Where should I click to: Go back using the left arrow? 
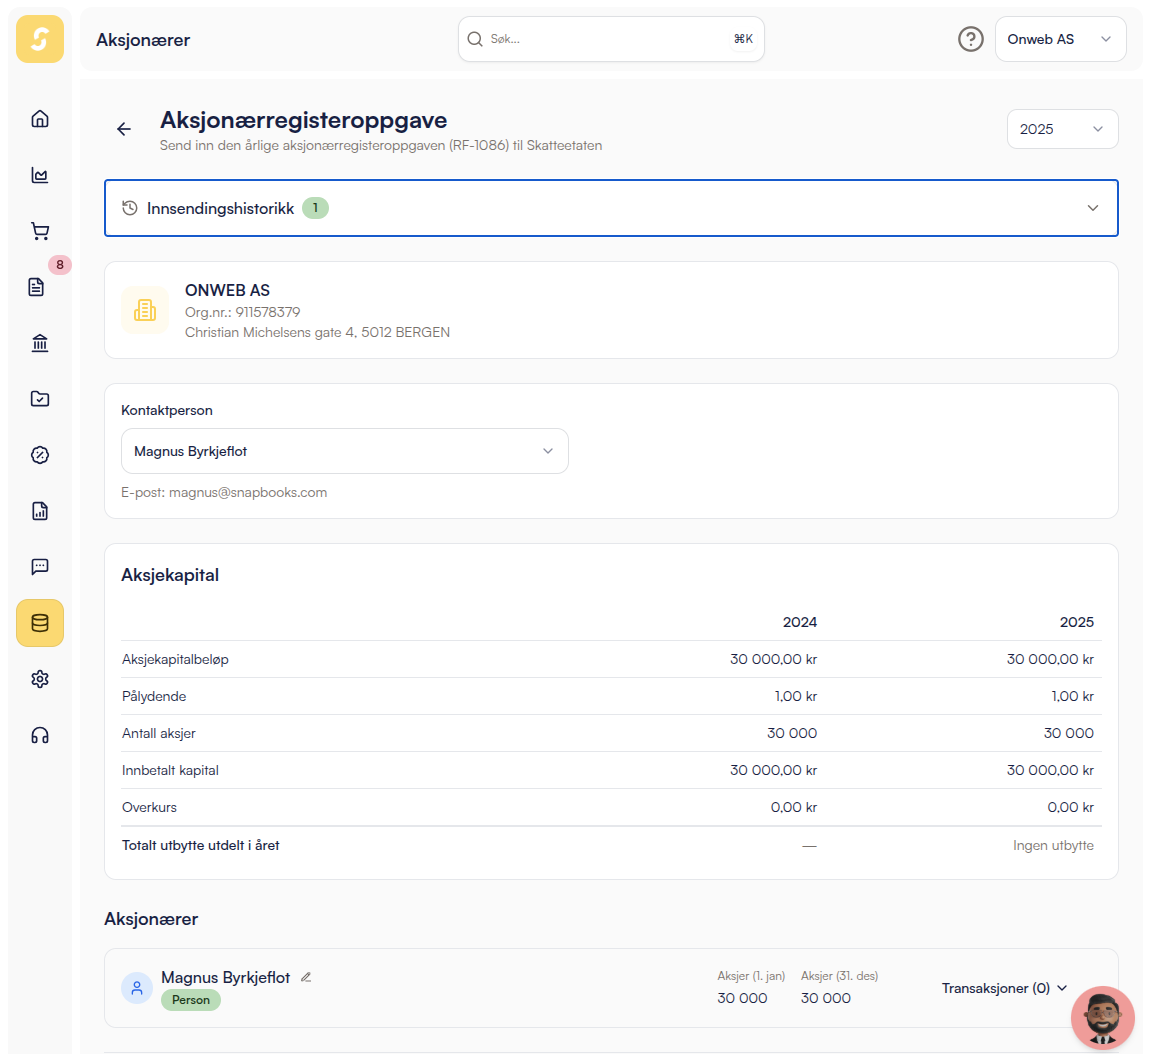point(124,129)
